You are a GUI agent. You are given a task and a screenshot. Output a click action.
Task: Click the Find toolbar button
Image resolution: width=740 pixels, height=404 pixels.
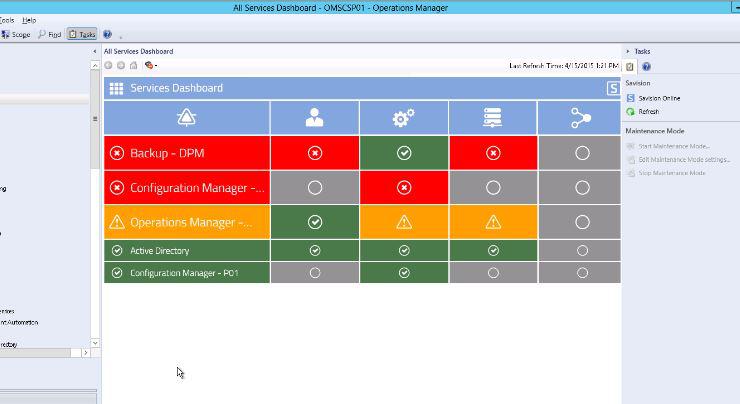click(50, 34)
